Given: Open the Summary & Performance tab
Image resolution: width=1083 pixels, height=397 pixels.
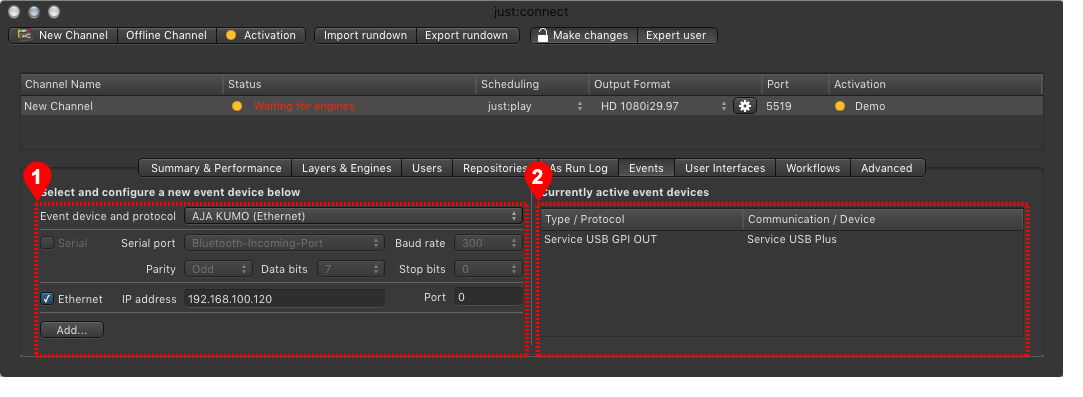Looking at the screenshot, I should 215,168.
